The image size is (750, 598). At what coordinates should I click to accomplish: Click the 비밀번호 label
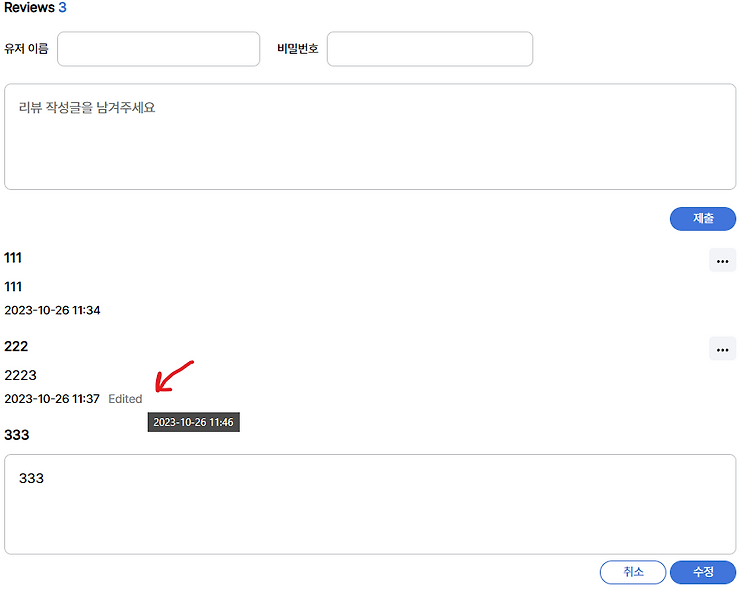pos(298,49)
